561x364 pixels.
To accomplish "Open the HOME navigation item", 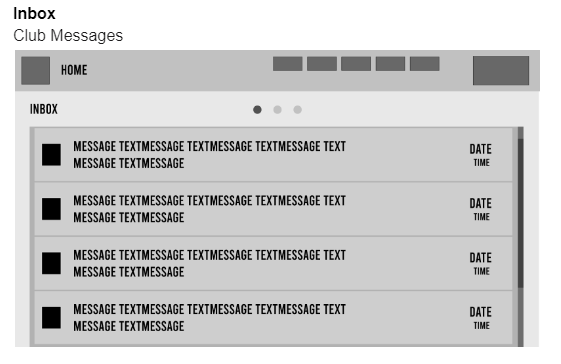I will [x=74, y=70].
